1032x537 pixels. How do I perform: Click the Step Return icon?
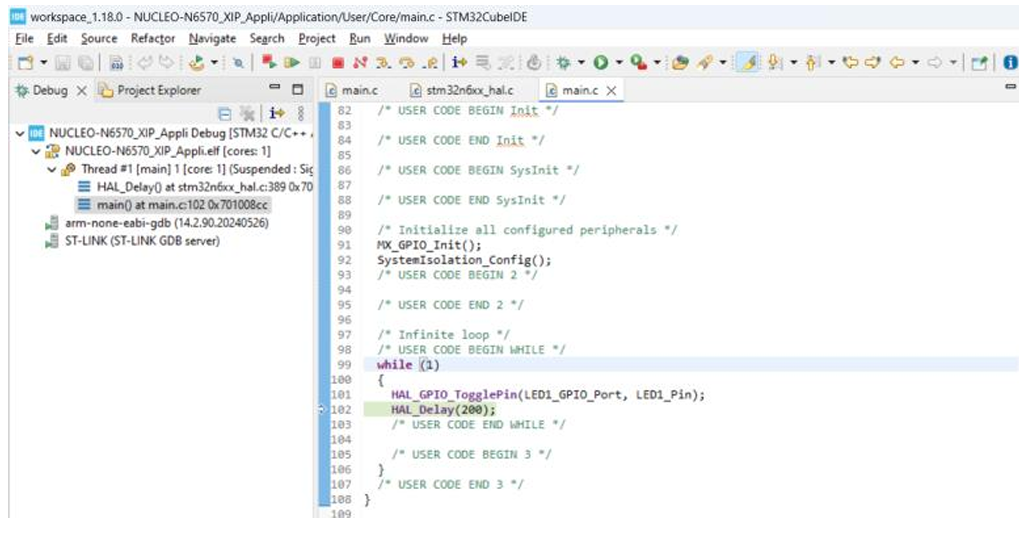point(430,63)
